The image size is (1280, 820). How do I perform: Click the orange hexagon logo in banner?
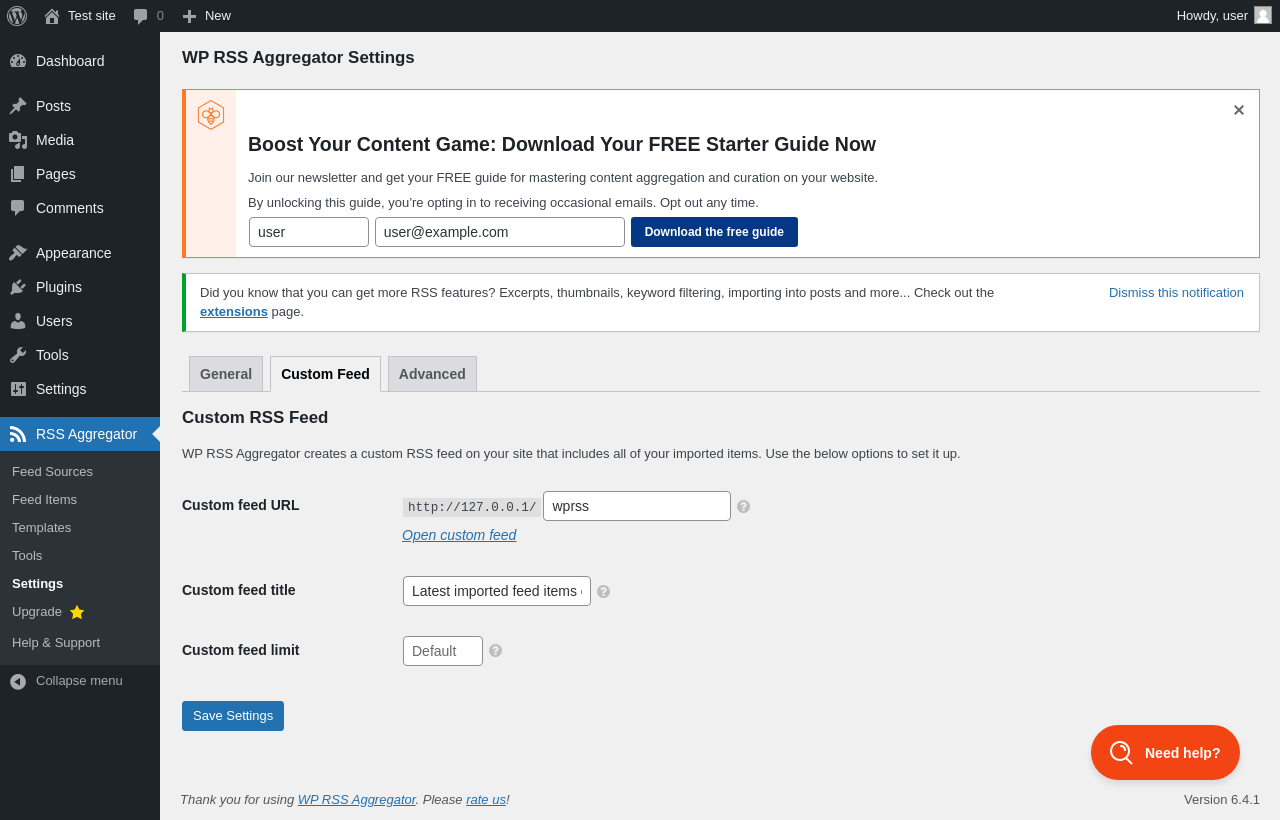tap(211, 115)
